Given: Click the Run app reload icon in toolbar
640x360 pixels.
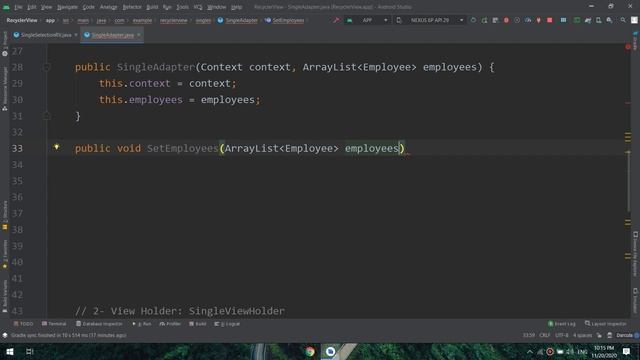Looking at the screenshot, I should (473, 20).
